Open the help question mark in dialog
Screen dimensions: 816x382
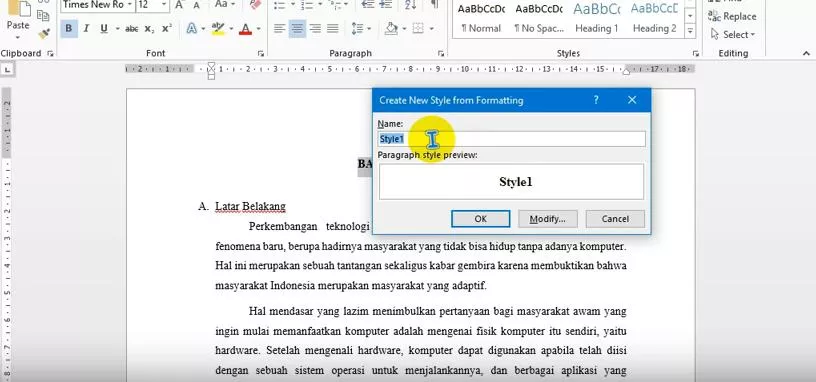[x=596, y=100]
